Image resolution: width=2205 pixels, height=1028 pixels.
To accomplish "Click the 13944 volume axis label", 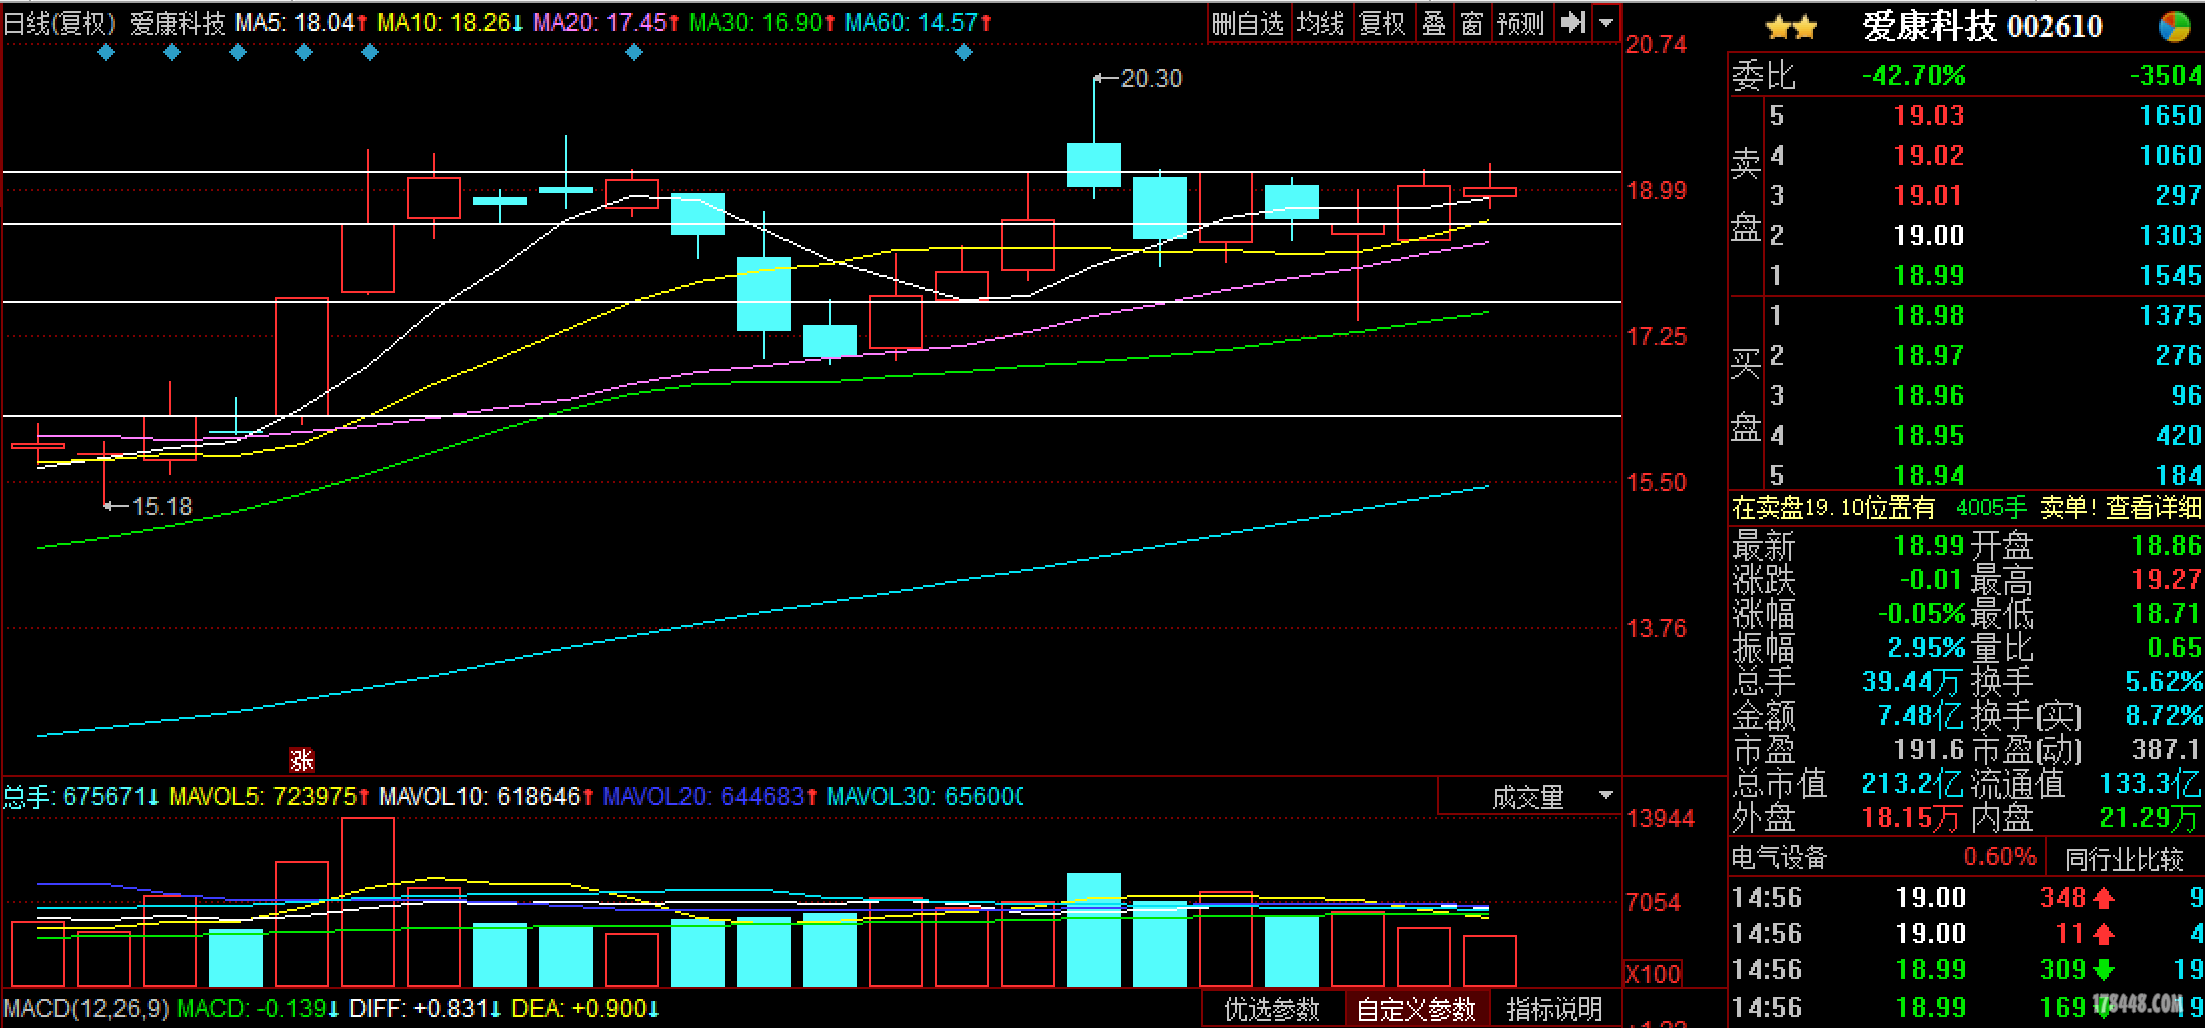I will (x=1661, y=819).
